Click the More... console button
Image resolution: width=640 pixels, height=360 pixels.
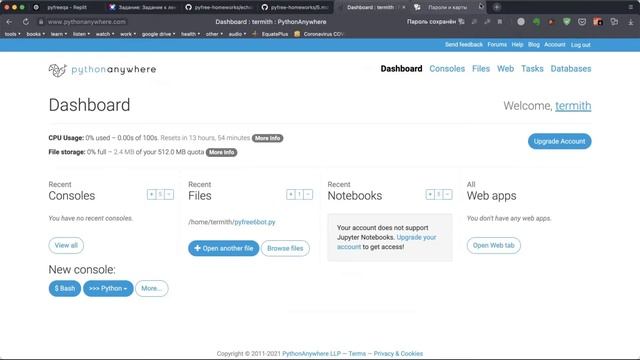[151, 289]
